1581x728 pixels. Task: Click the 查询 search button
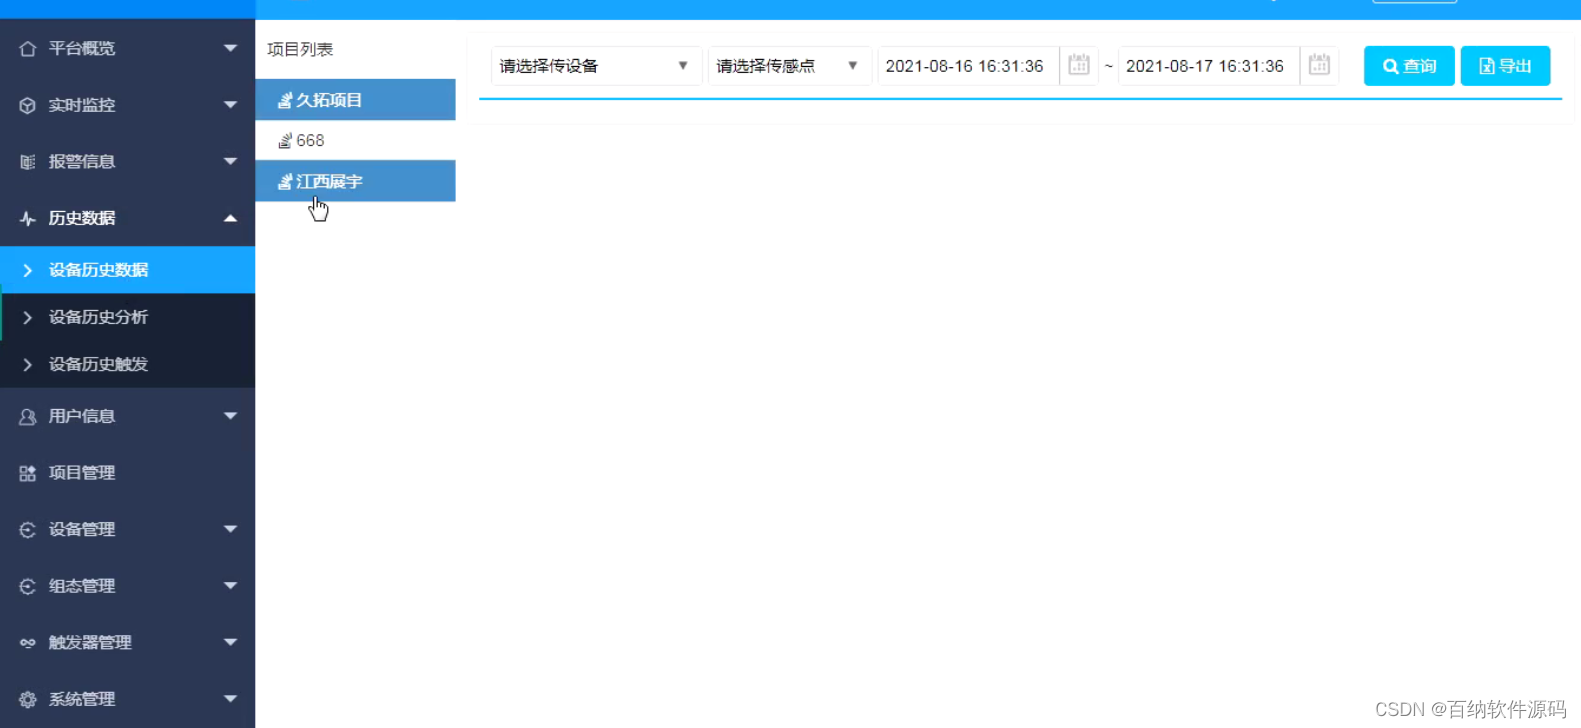click(x=1409, y=66)
